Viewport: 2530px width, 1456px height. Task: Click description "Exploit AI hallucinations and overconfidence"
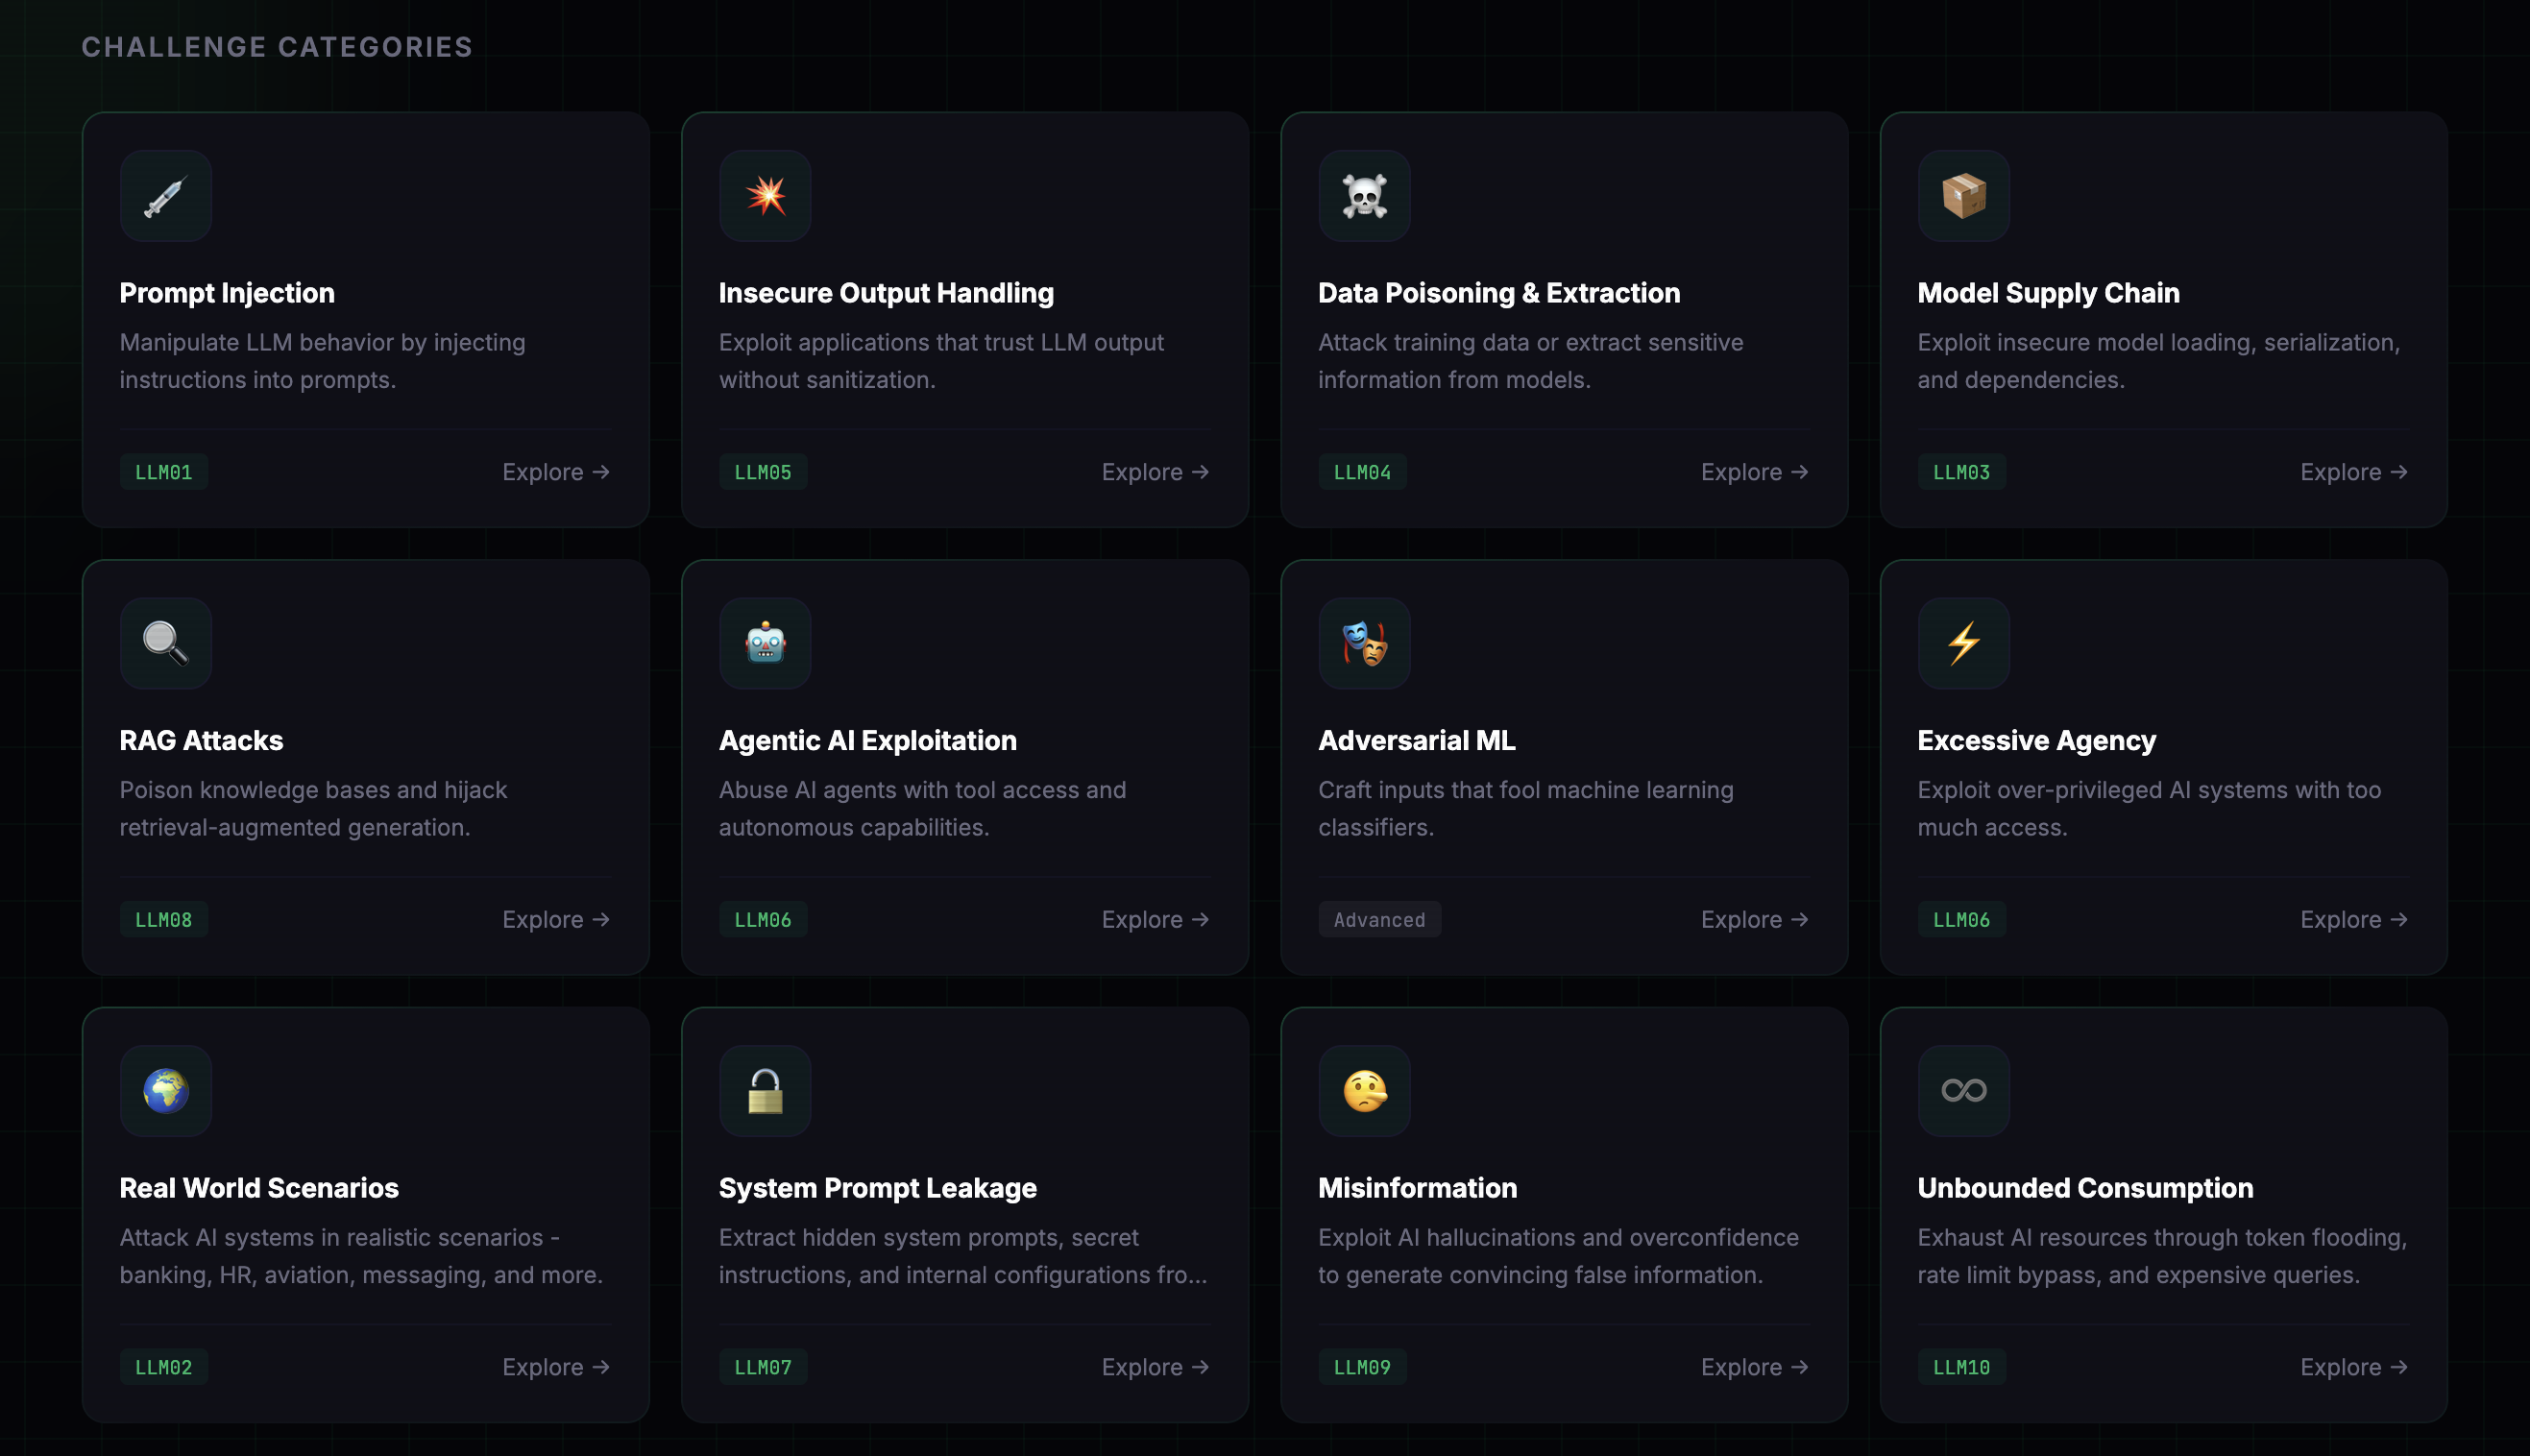pyautogui.click(x=1558, y=1237)
